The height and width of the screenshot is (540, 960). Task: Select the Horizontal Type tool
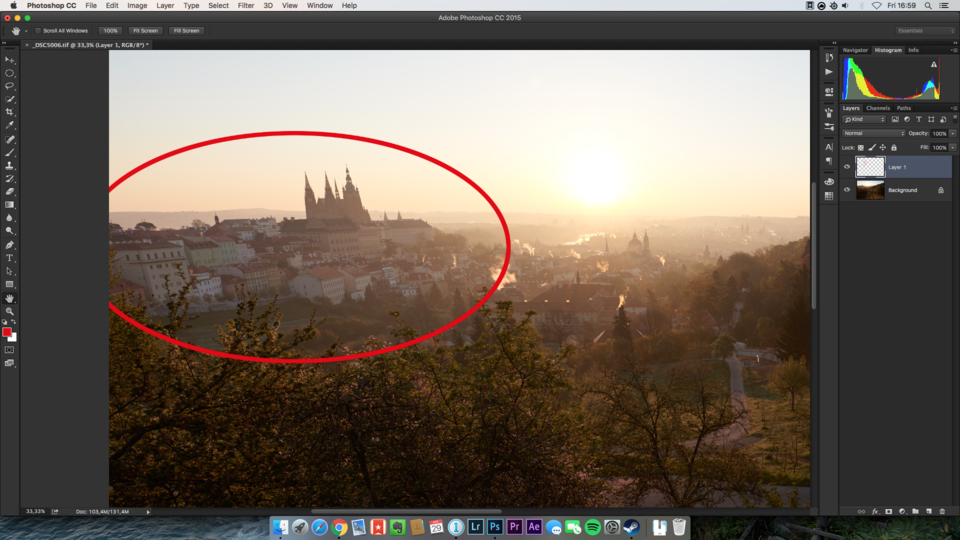point(10,258)
